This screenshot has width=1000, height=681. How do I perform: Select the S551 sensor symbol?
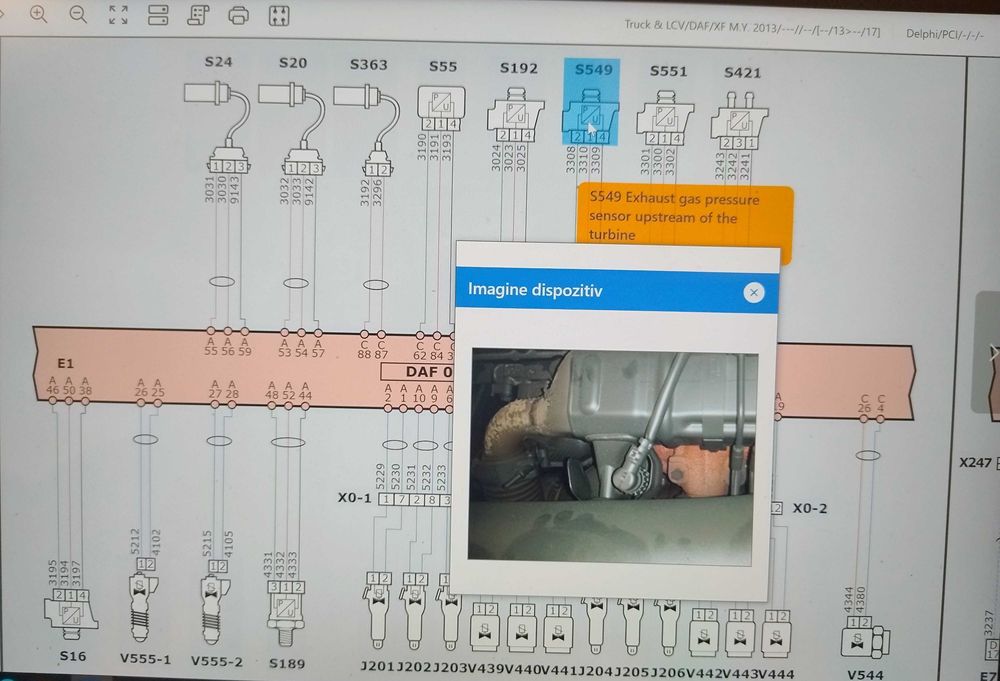pos(665,119)
